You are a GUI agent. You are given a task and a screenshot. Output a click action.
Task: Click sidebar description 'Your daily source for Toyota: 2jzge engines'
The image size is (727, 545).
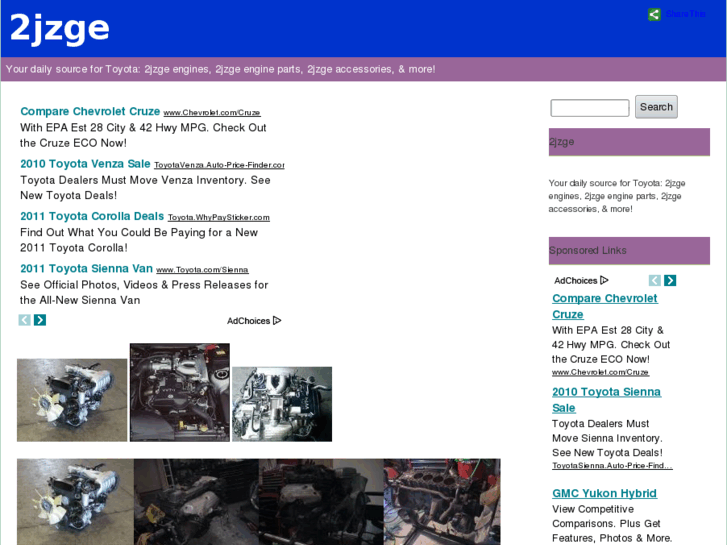(617, 196)
